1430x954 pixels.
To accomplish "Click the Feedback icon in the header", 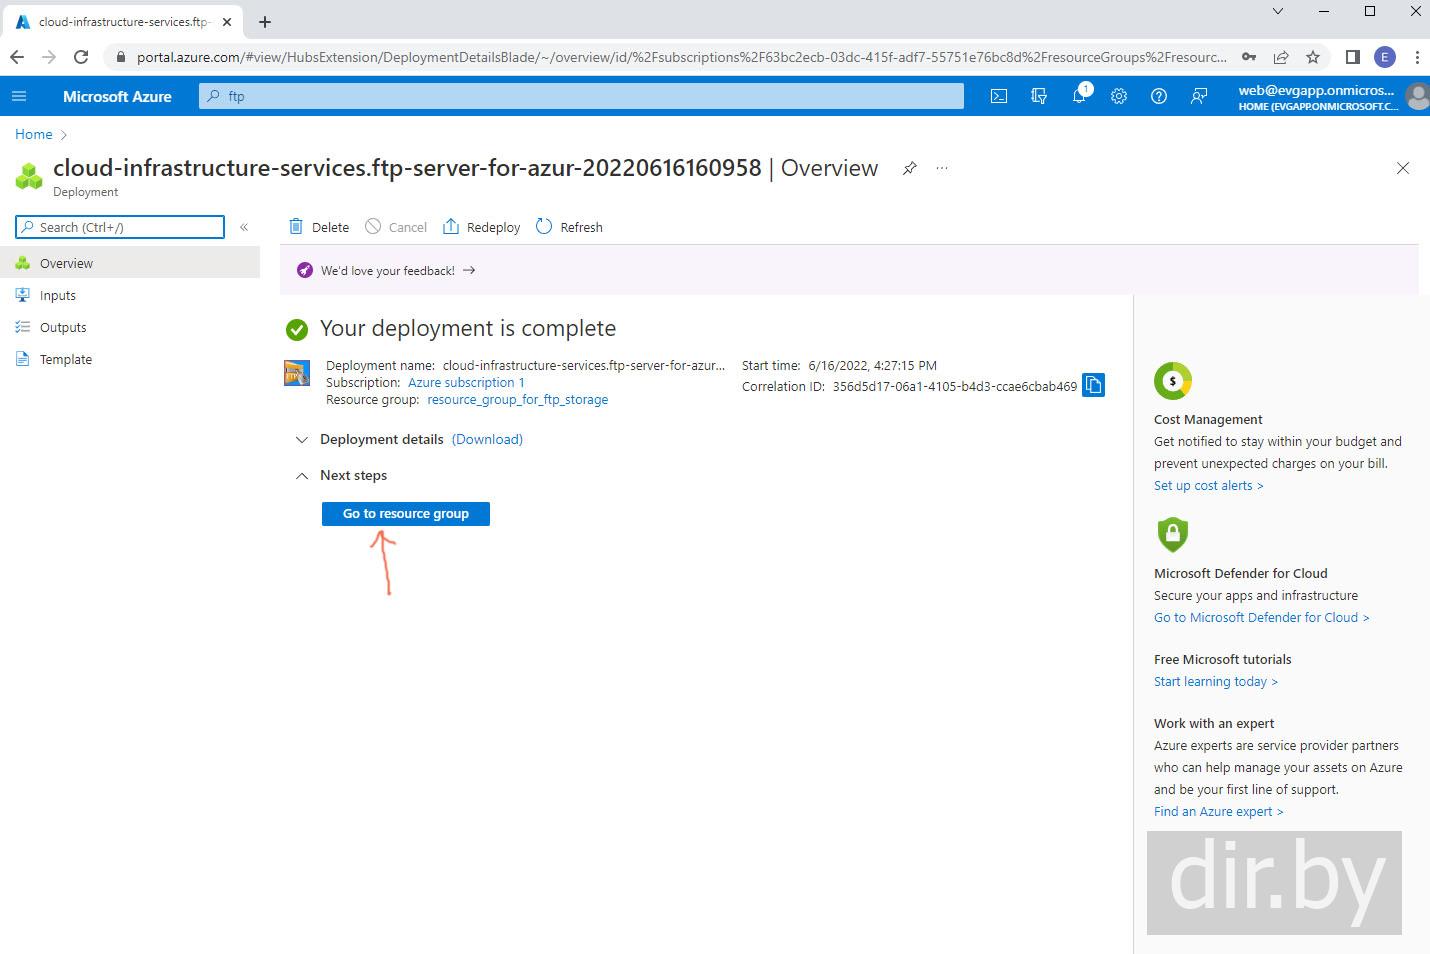I will (1198, 96).
